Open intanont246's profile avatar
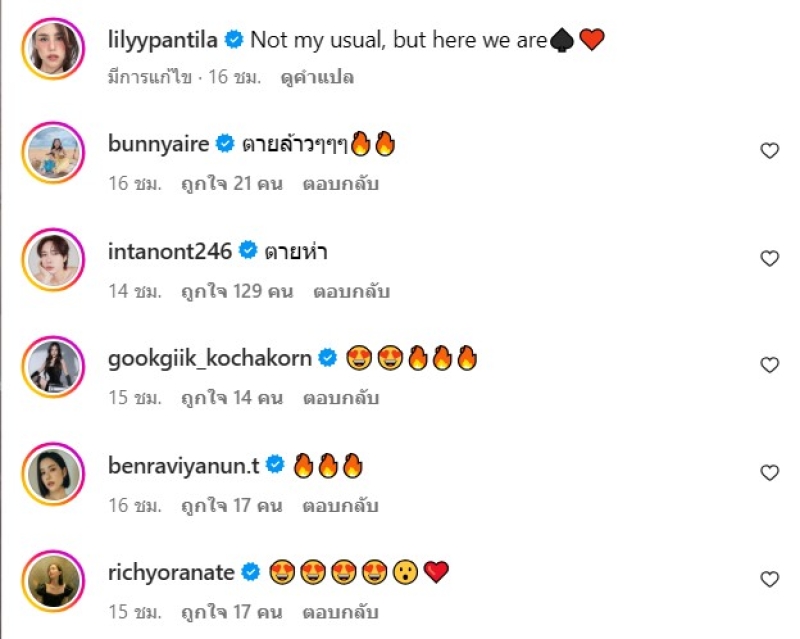This screenshot has height=639, width=800. pyautogui.click(x=53, y=259)
